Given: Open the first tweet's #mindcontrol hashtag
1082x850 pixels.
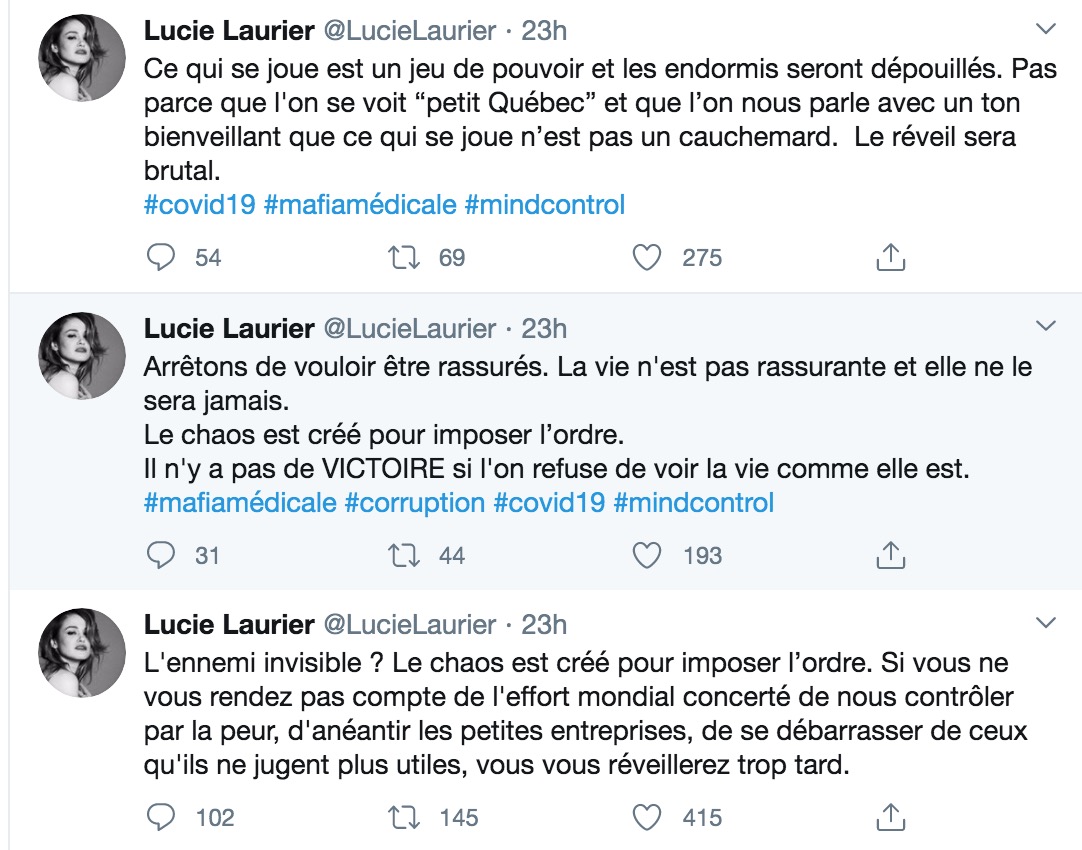Looking at the screenshot, I should pos(545,205).
